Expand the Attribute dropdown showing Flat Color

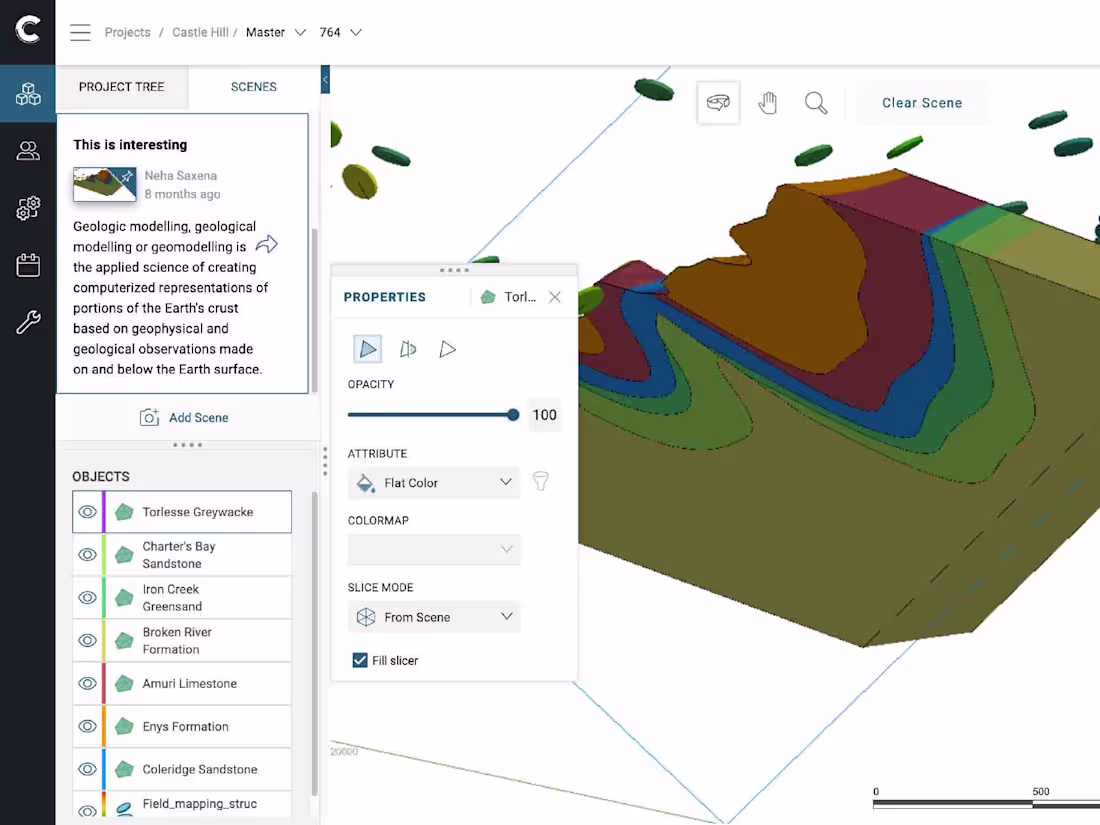coord(433,483)
